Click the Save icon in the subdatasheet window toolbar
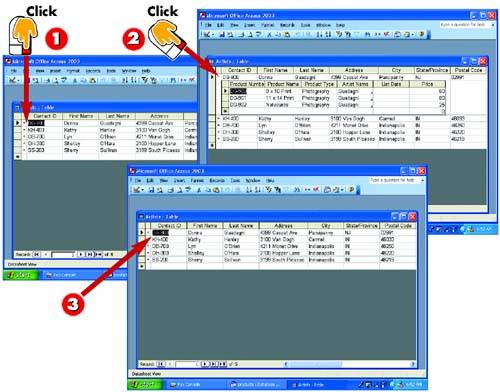Screen dimensions: 500x392 click(x=222, y=34)
